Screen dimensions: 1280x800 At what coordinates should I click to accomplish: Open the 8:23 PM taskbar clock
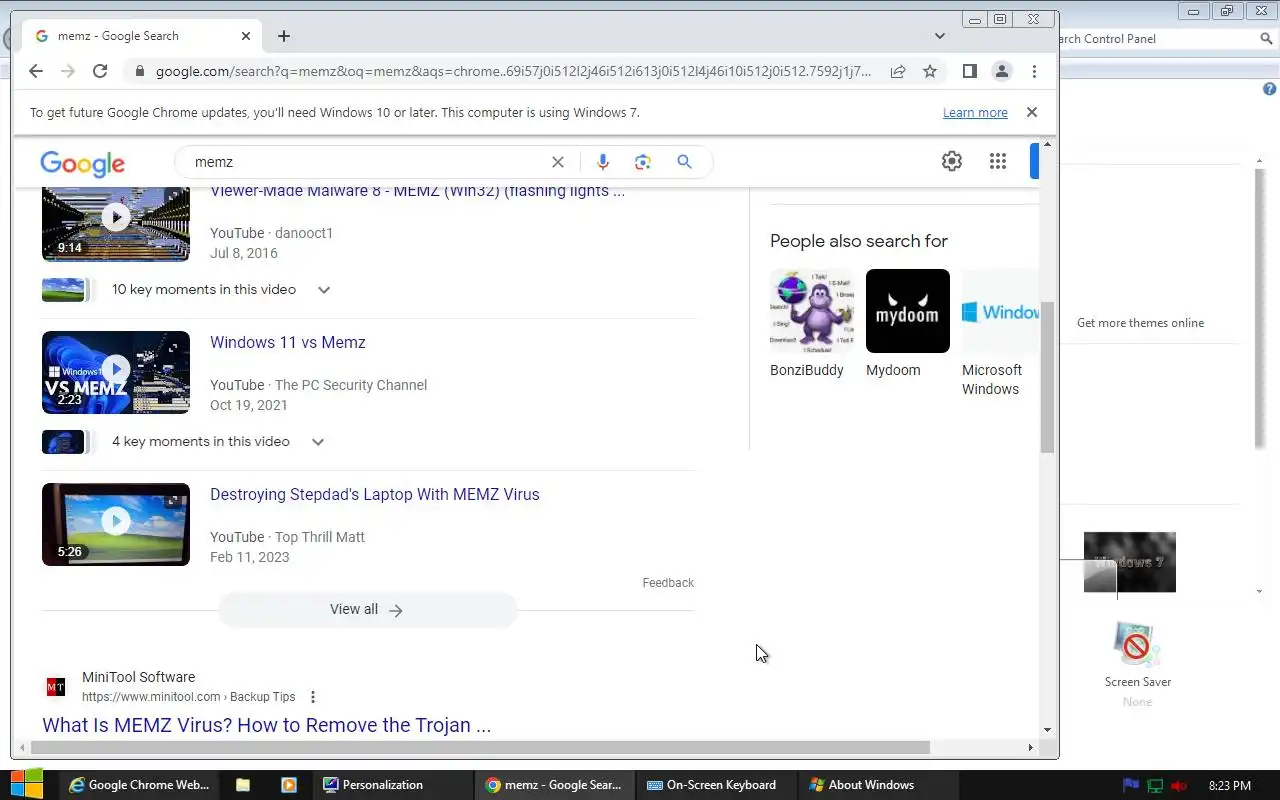point(1230,786)
